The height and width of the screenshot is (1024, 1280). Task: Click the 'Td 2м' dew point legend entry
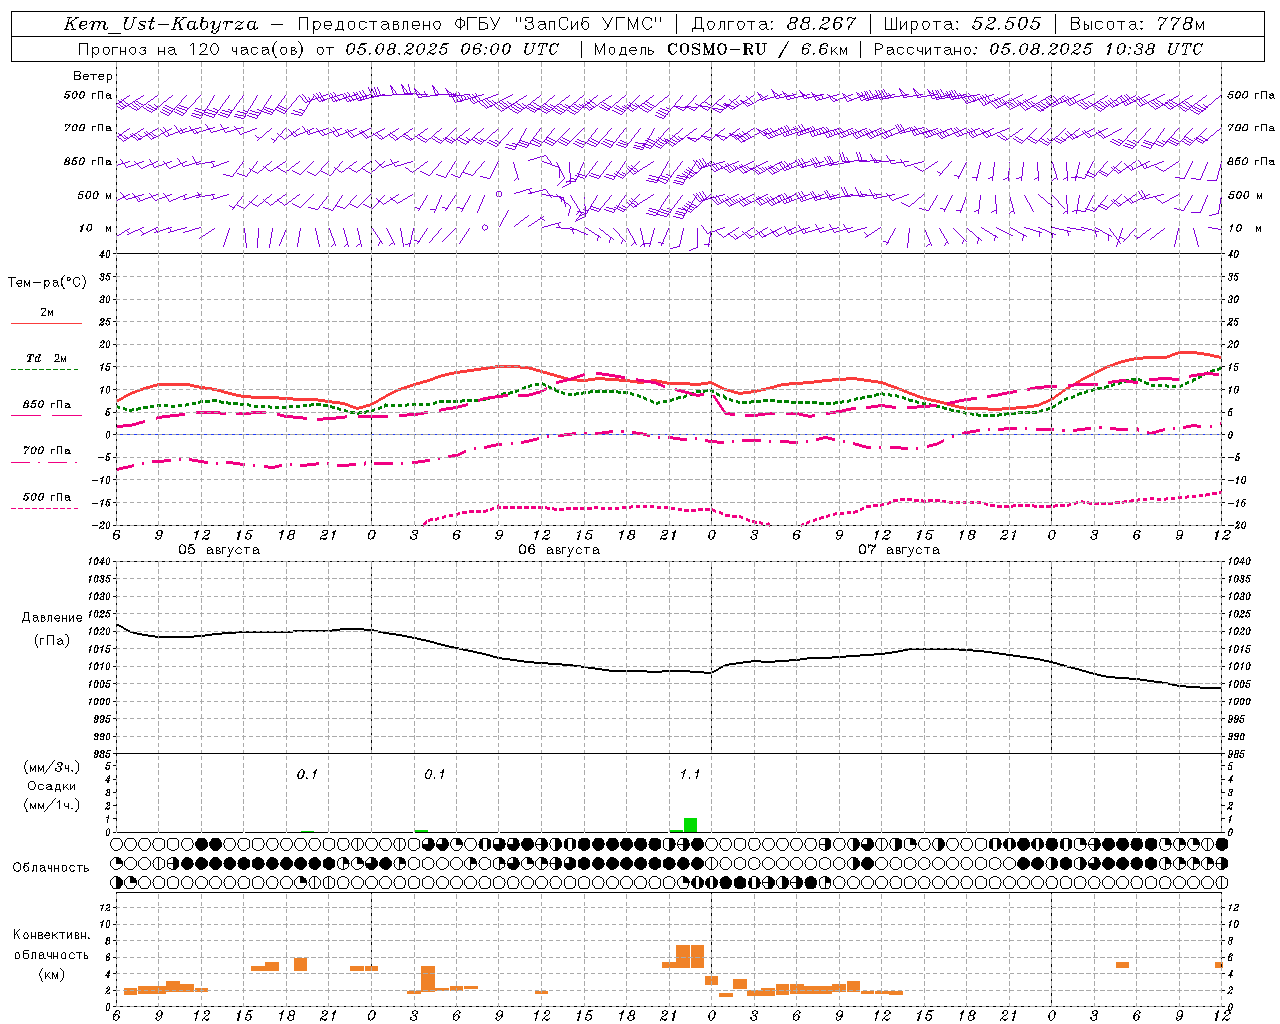[x=47, y=358]
